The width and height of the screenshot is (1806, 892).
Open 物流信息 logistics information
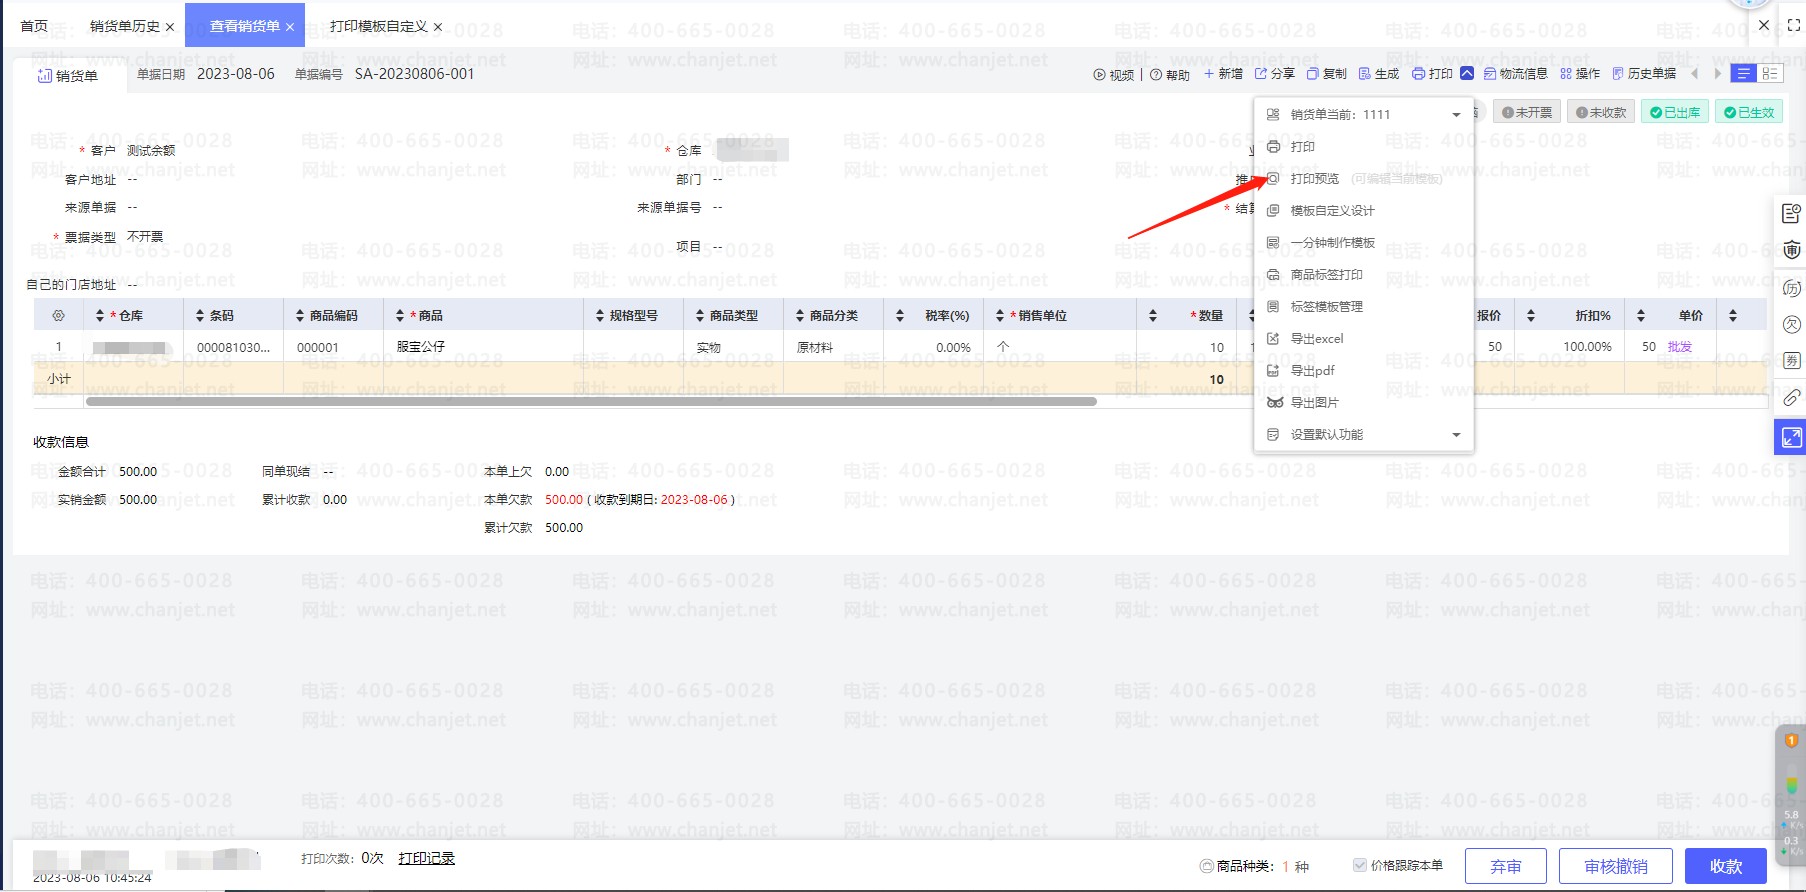(1516, 74)
